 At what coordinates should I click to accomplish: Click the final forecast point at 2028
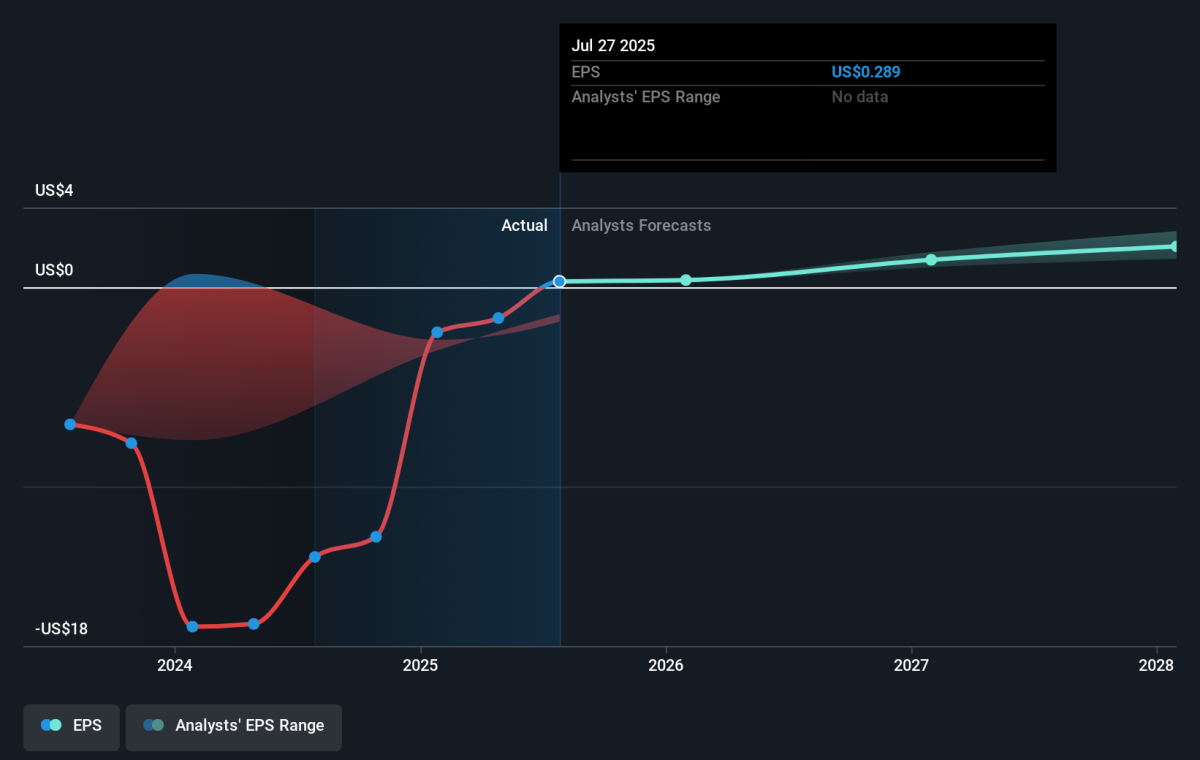(1175, 246)
